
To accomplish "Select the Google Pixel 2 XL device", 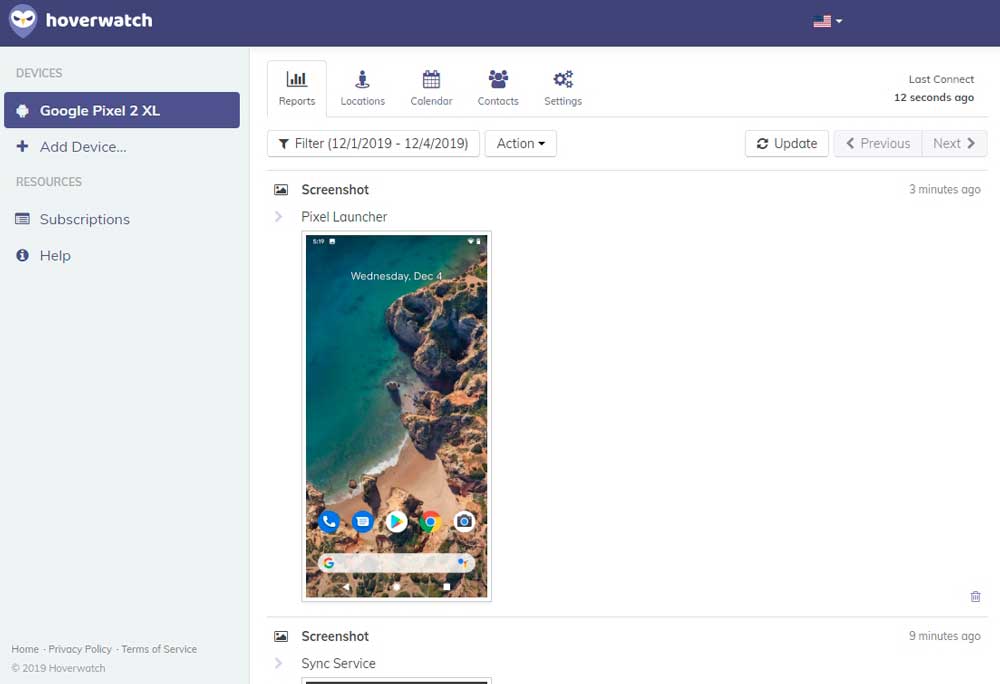I will click(122, 110).
